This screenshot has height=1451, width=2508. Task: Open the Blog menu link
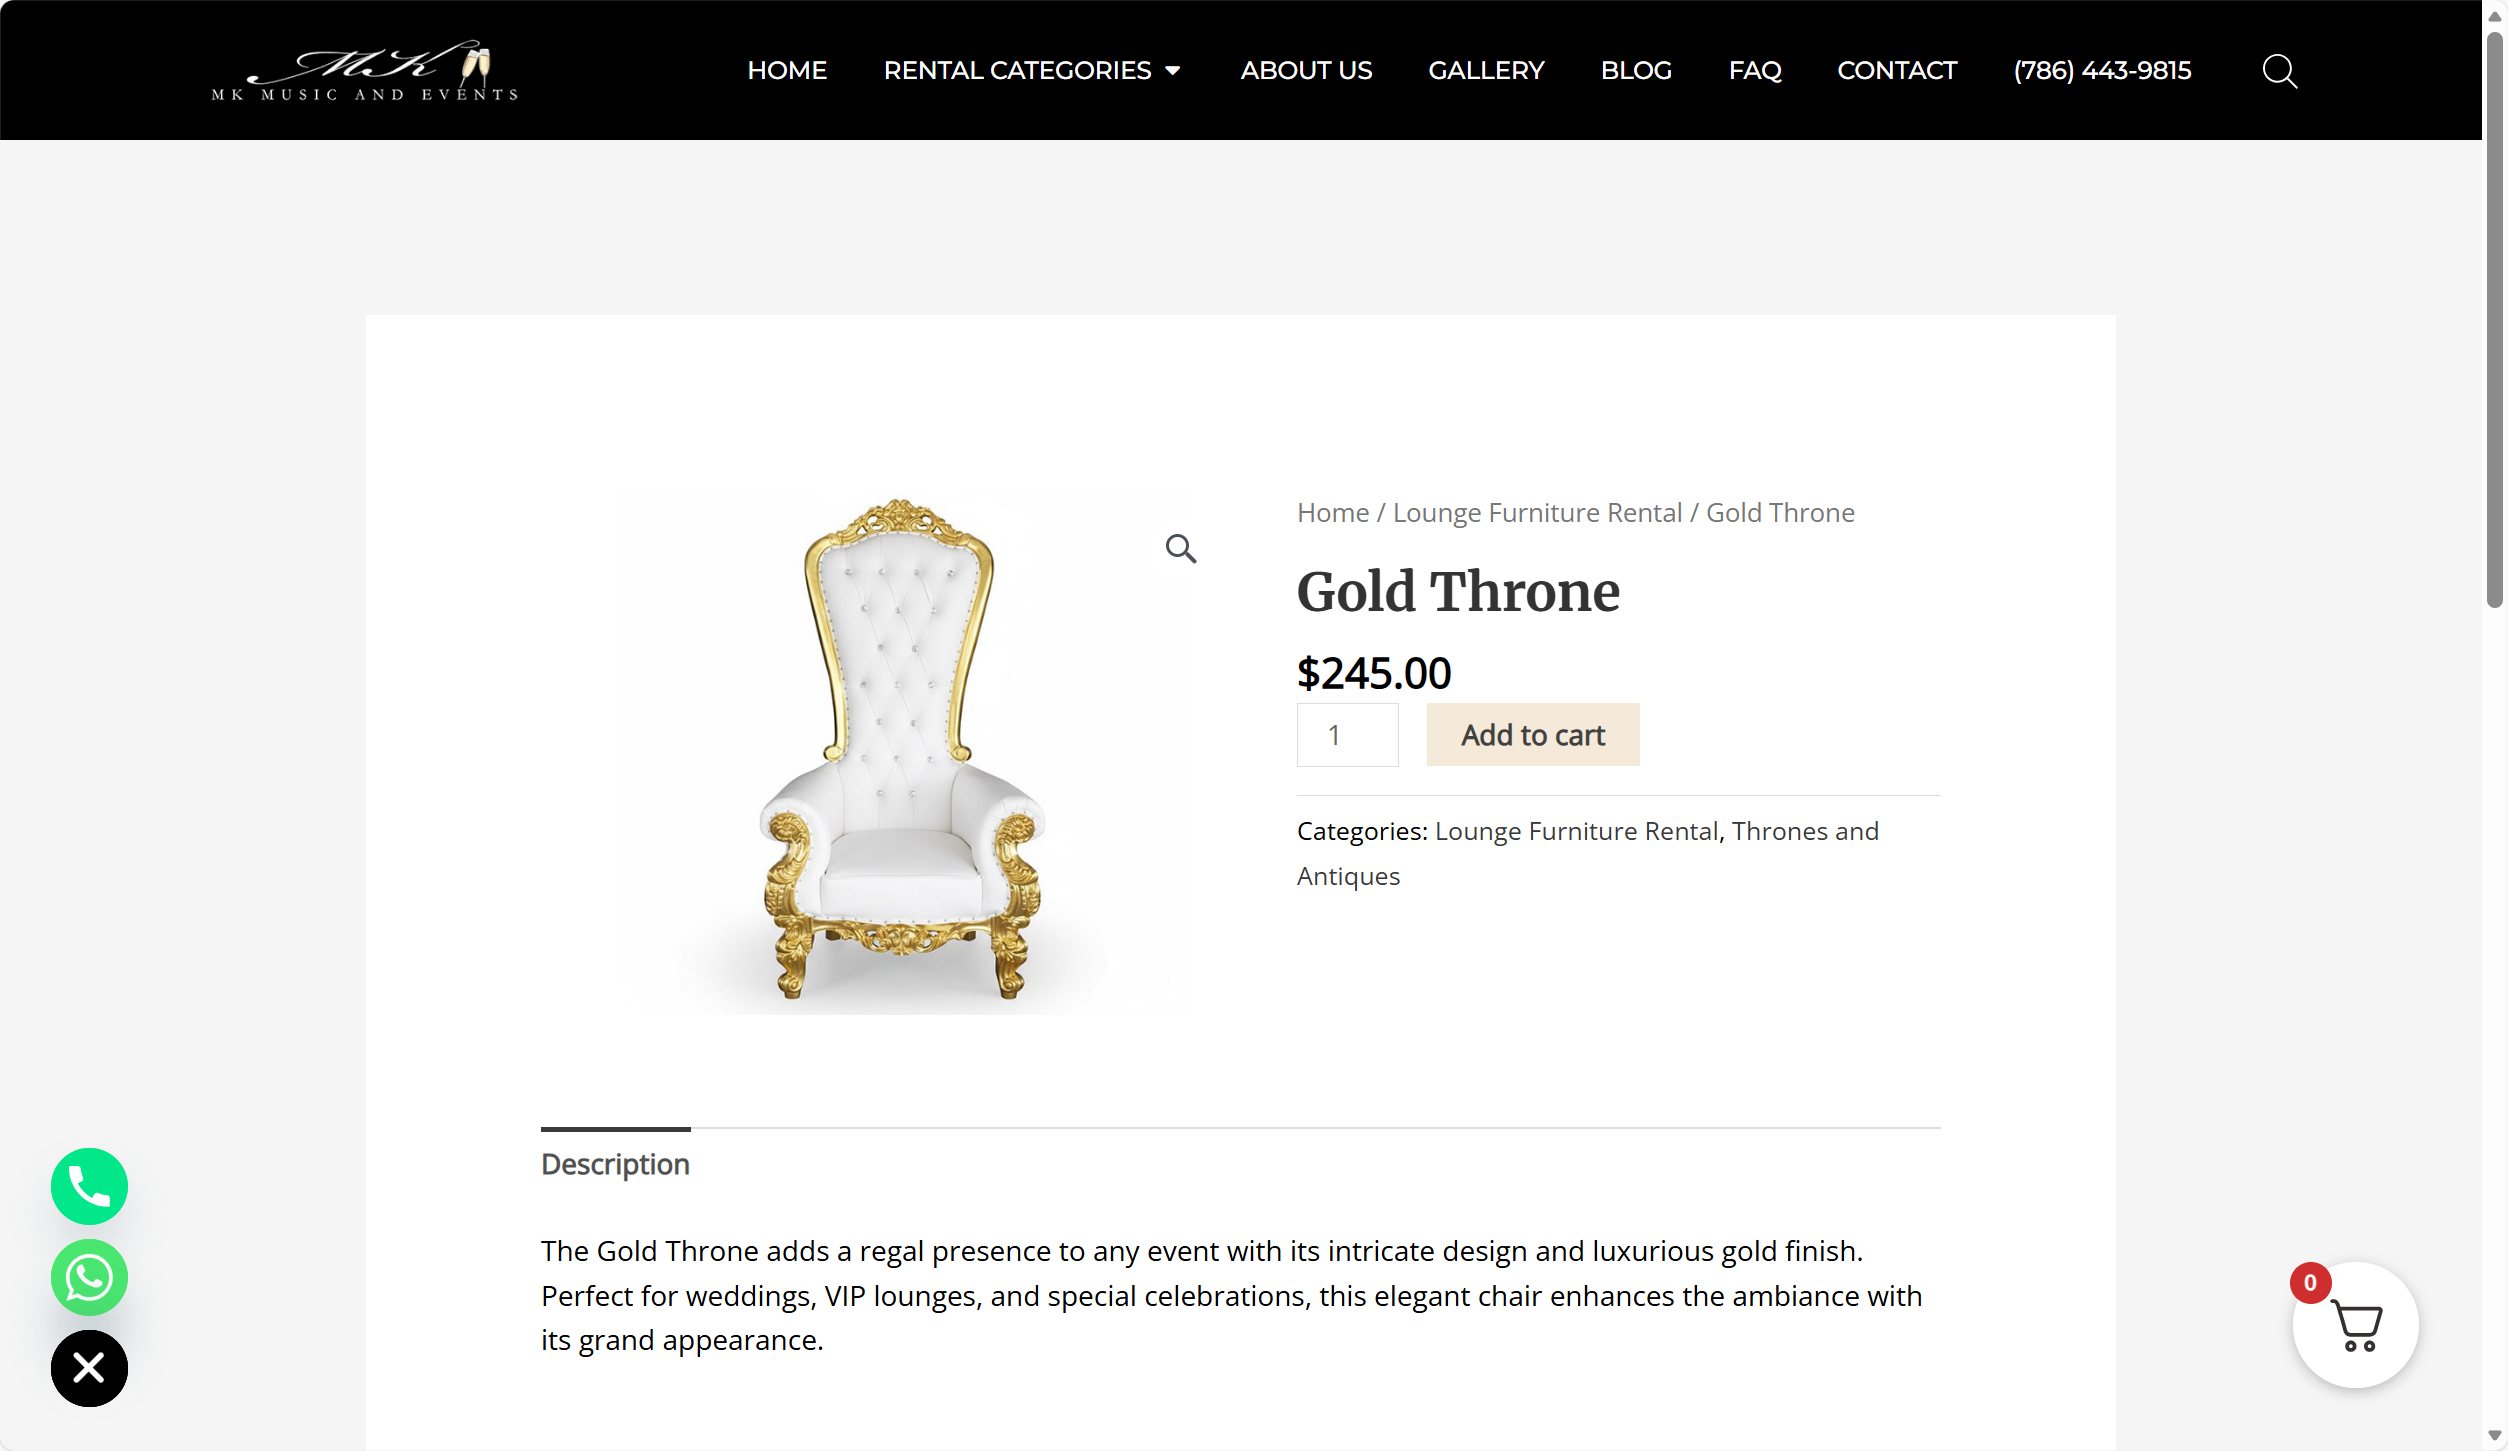pyautogui.click(x=1636, y=71)
